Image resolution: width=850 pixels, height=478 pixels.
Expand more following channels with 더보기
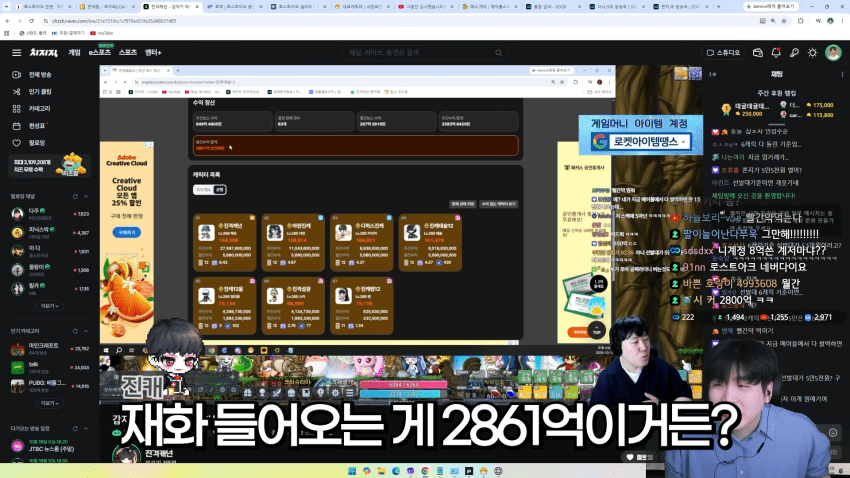49,306
